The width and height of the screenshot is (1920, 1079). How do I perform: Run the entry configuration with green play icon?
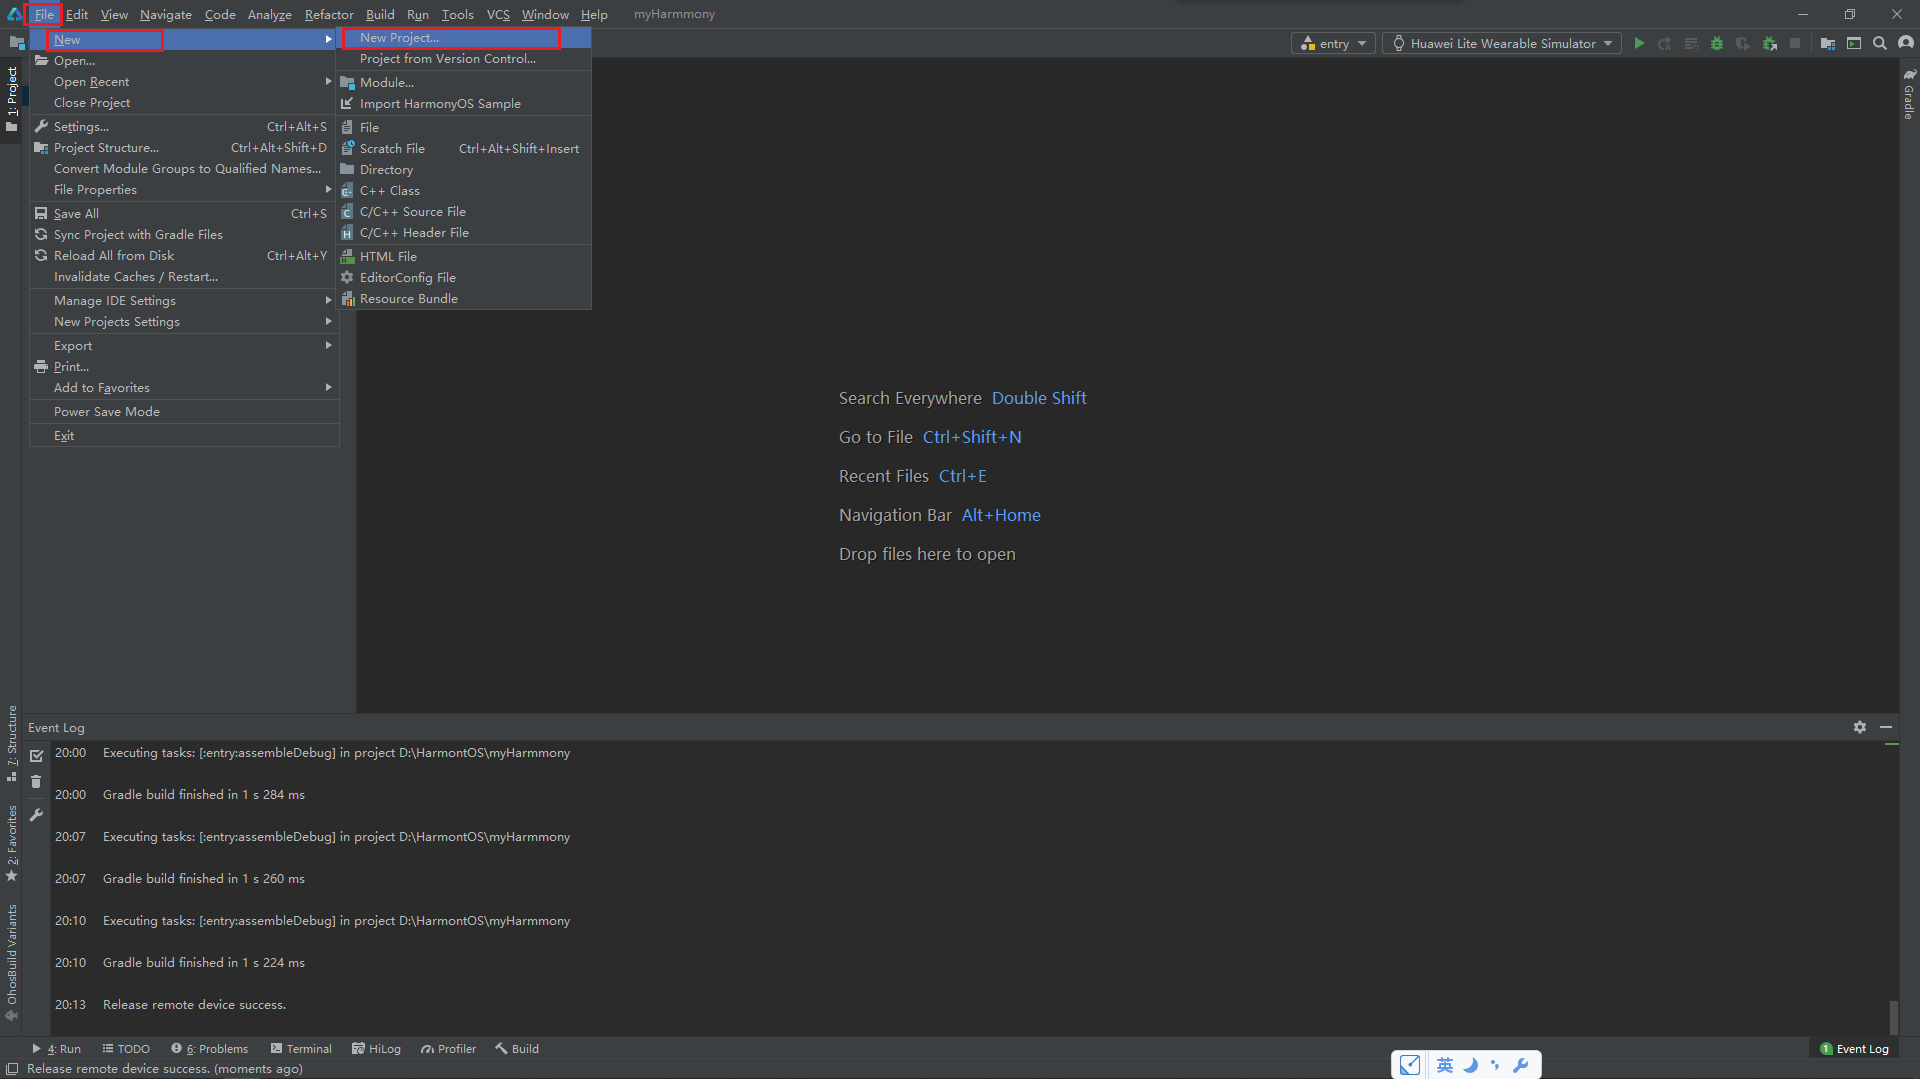(x=1639, y=43)
